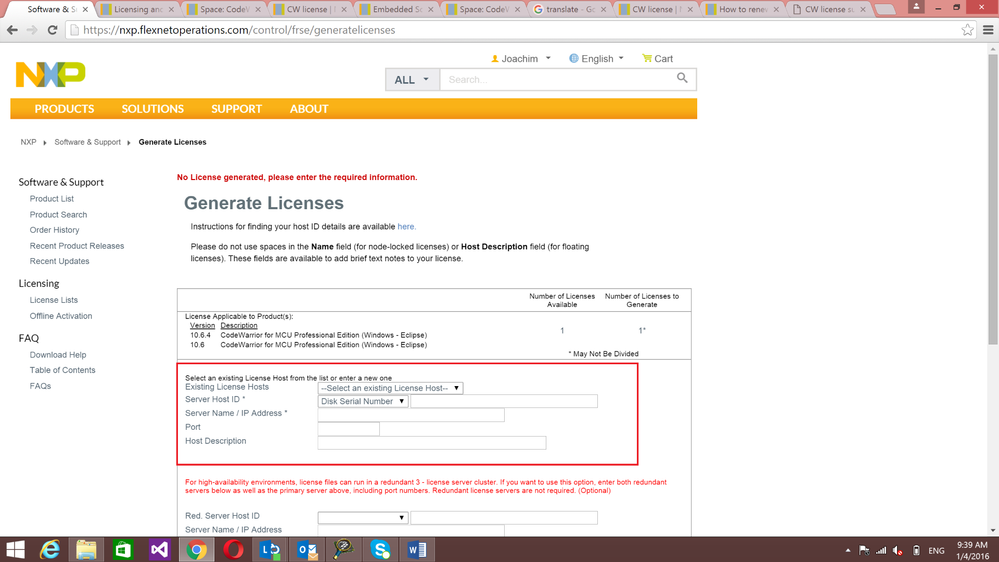Open File Explorer from taskbar

(86, 549)
